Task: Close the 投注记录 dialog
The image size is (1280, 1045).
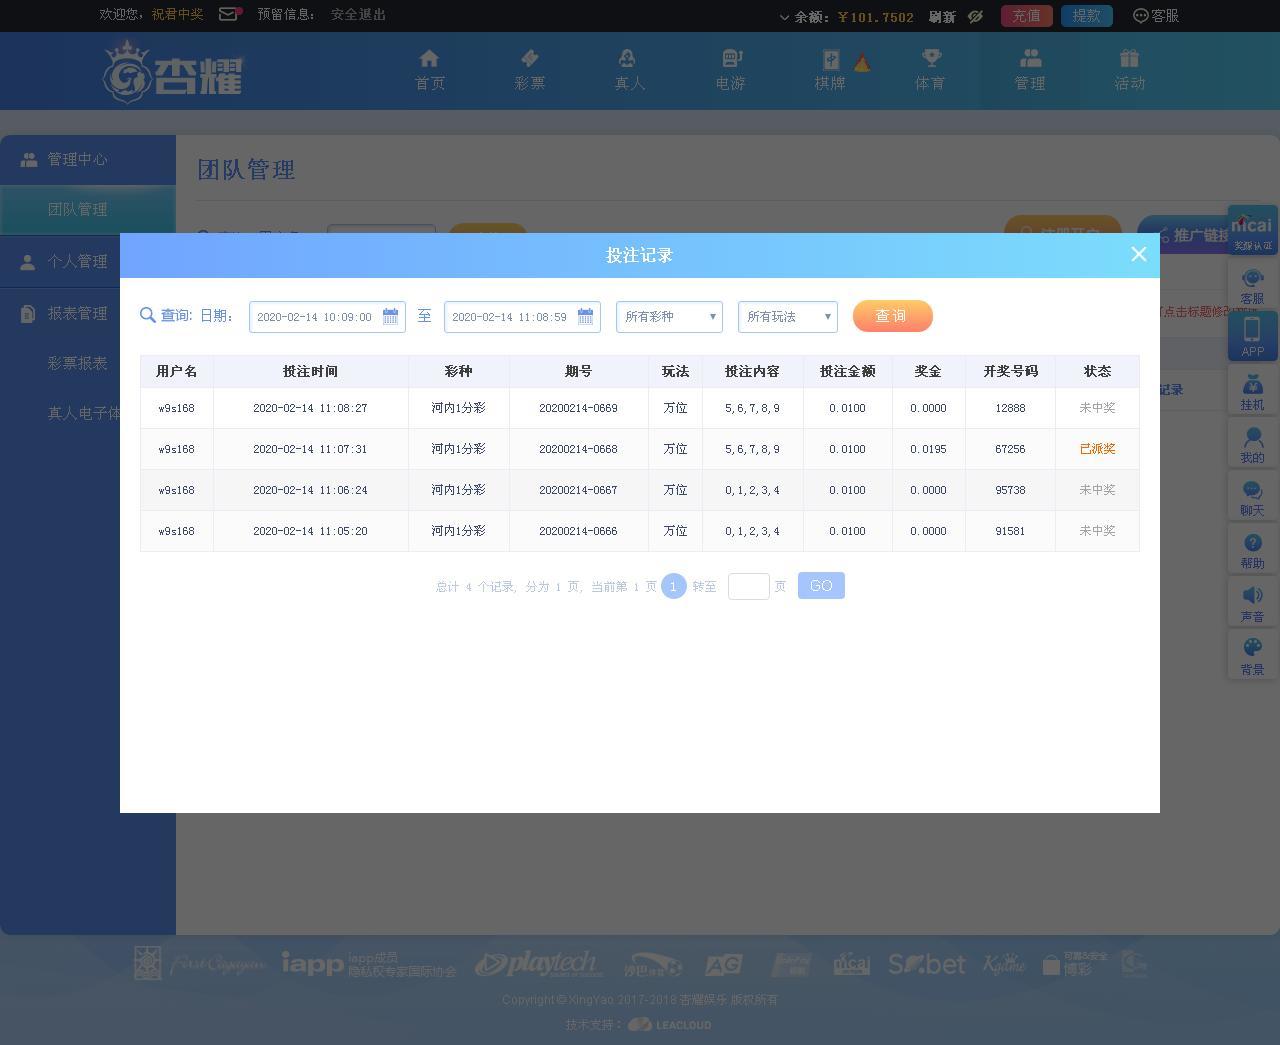Action: point(1138,254)
